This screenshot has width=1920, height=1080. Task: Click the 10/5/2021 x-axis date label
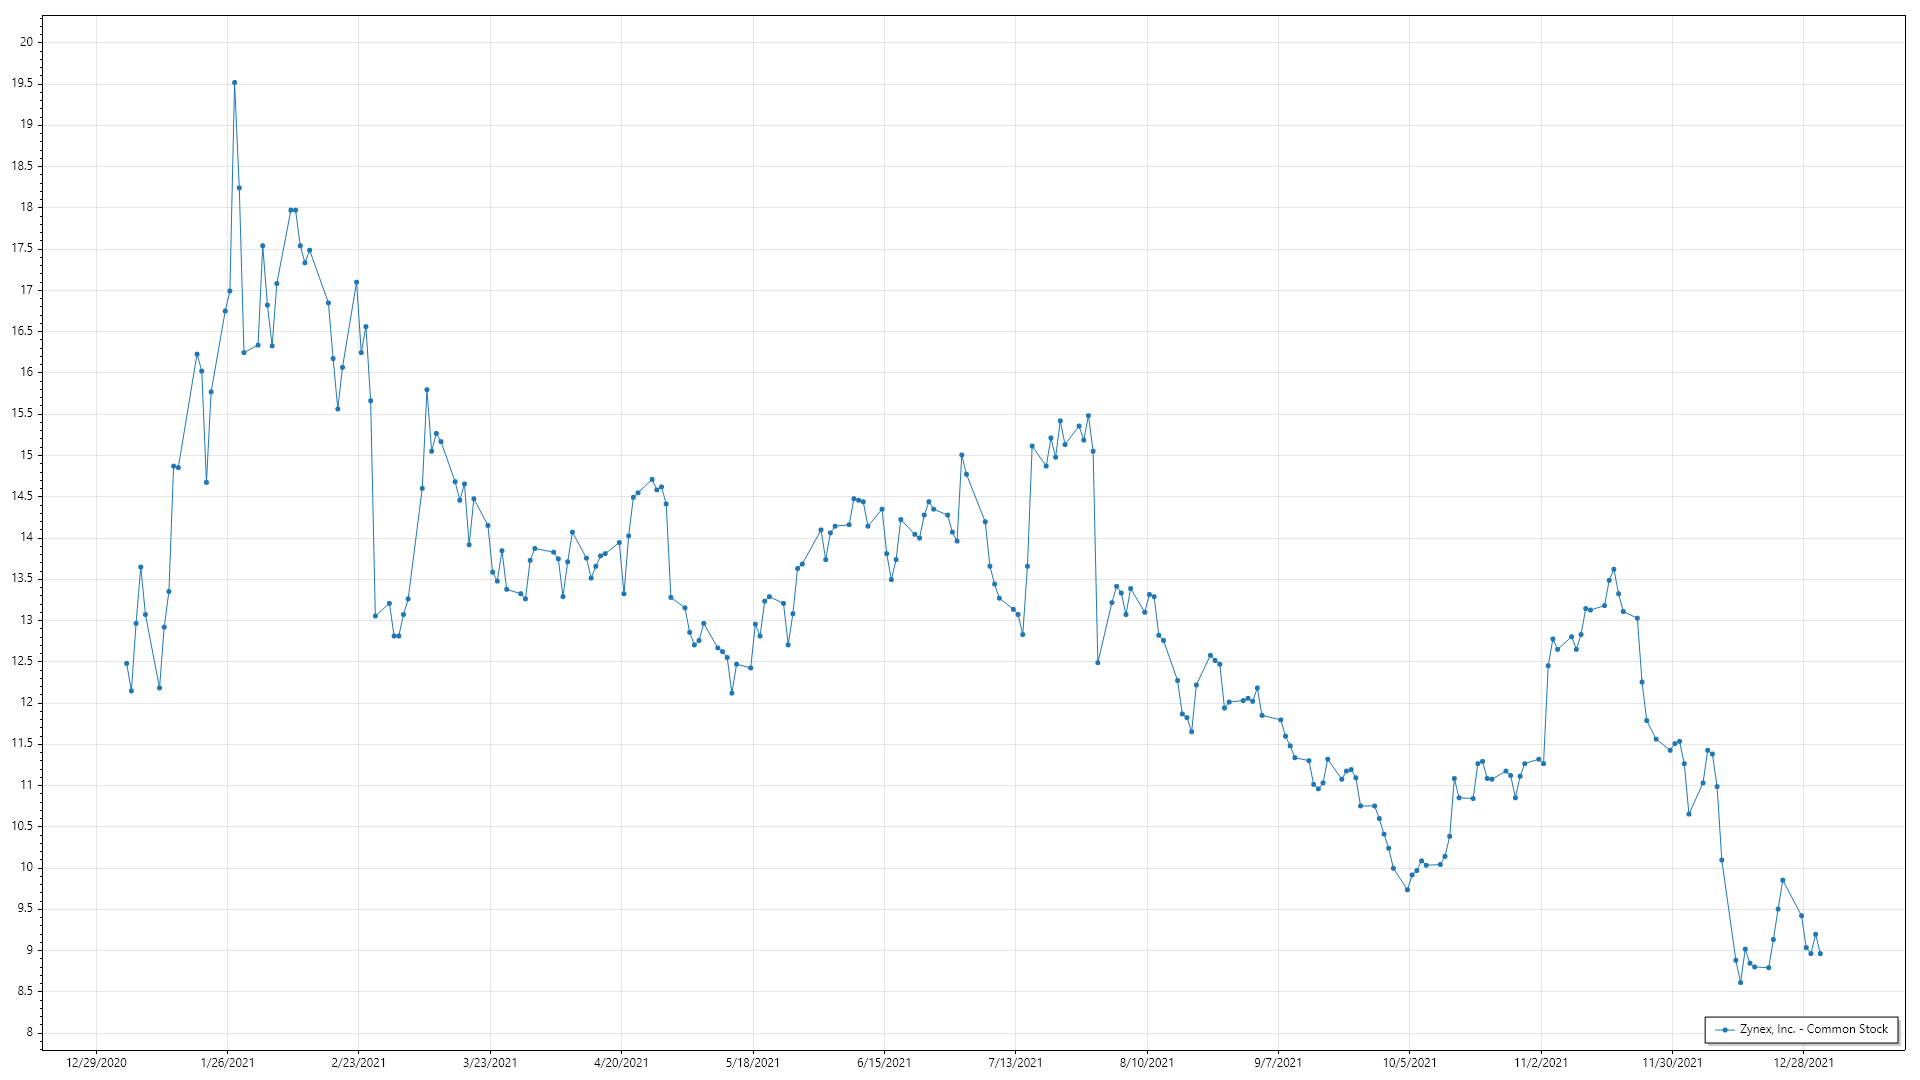pyautogui.click(x=1409, y=1063)
